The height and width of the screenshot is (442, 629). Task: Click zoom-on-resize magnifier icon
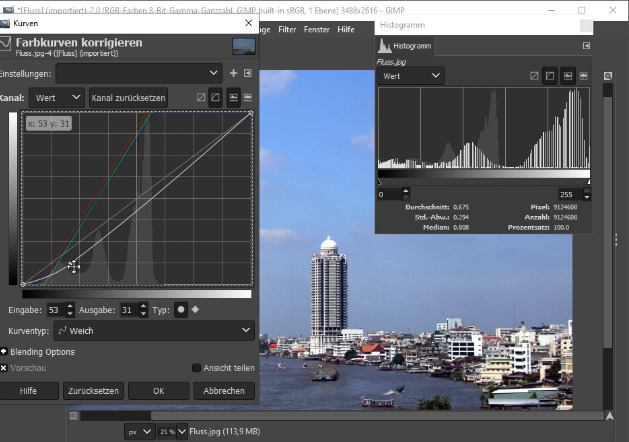[x=608, y=76]
